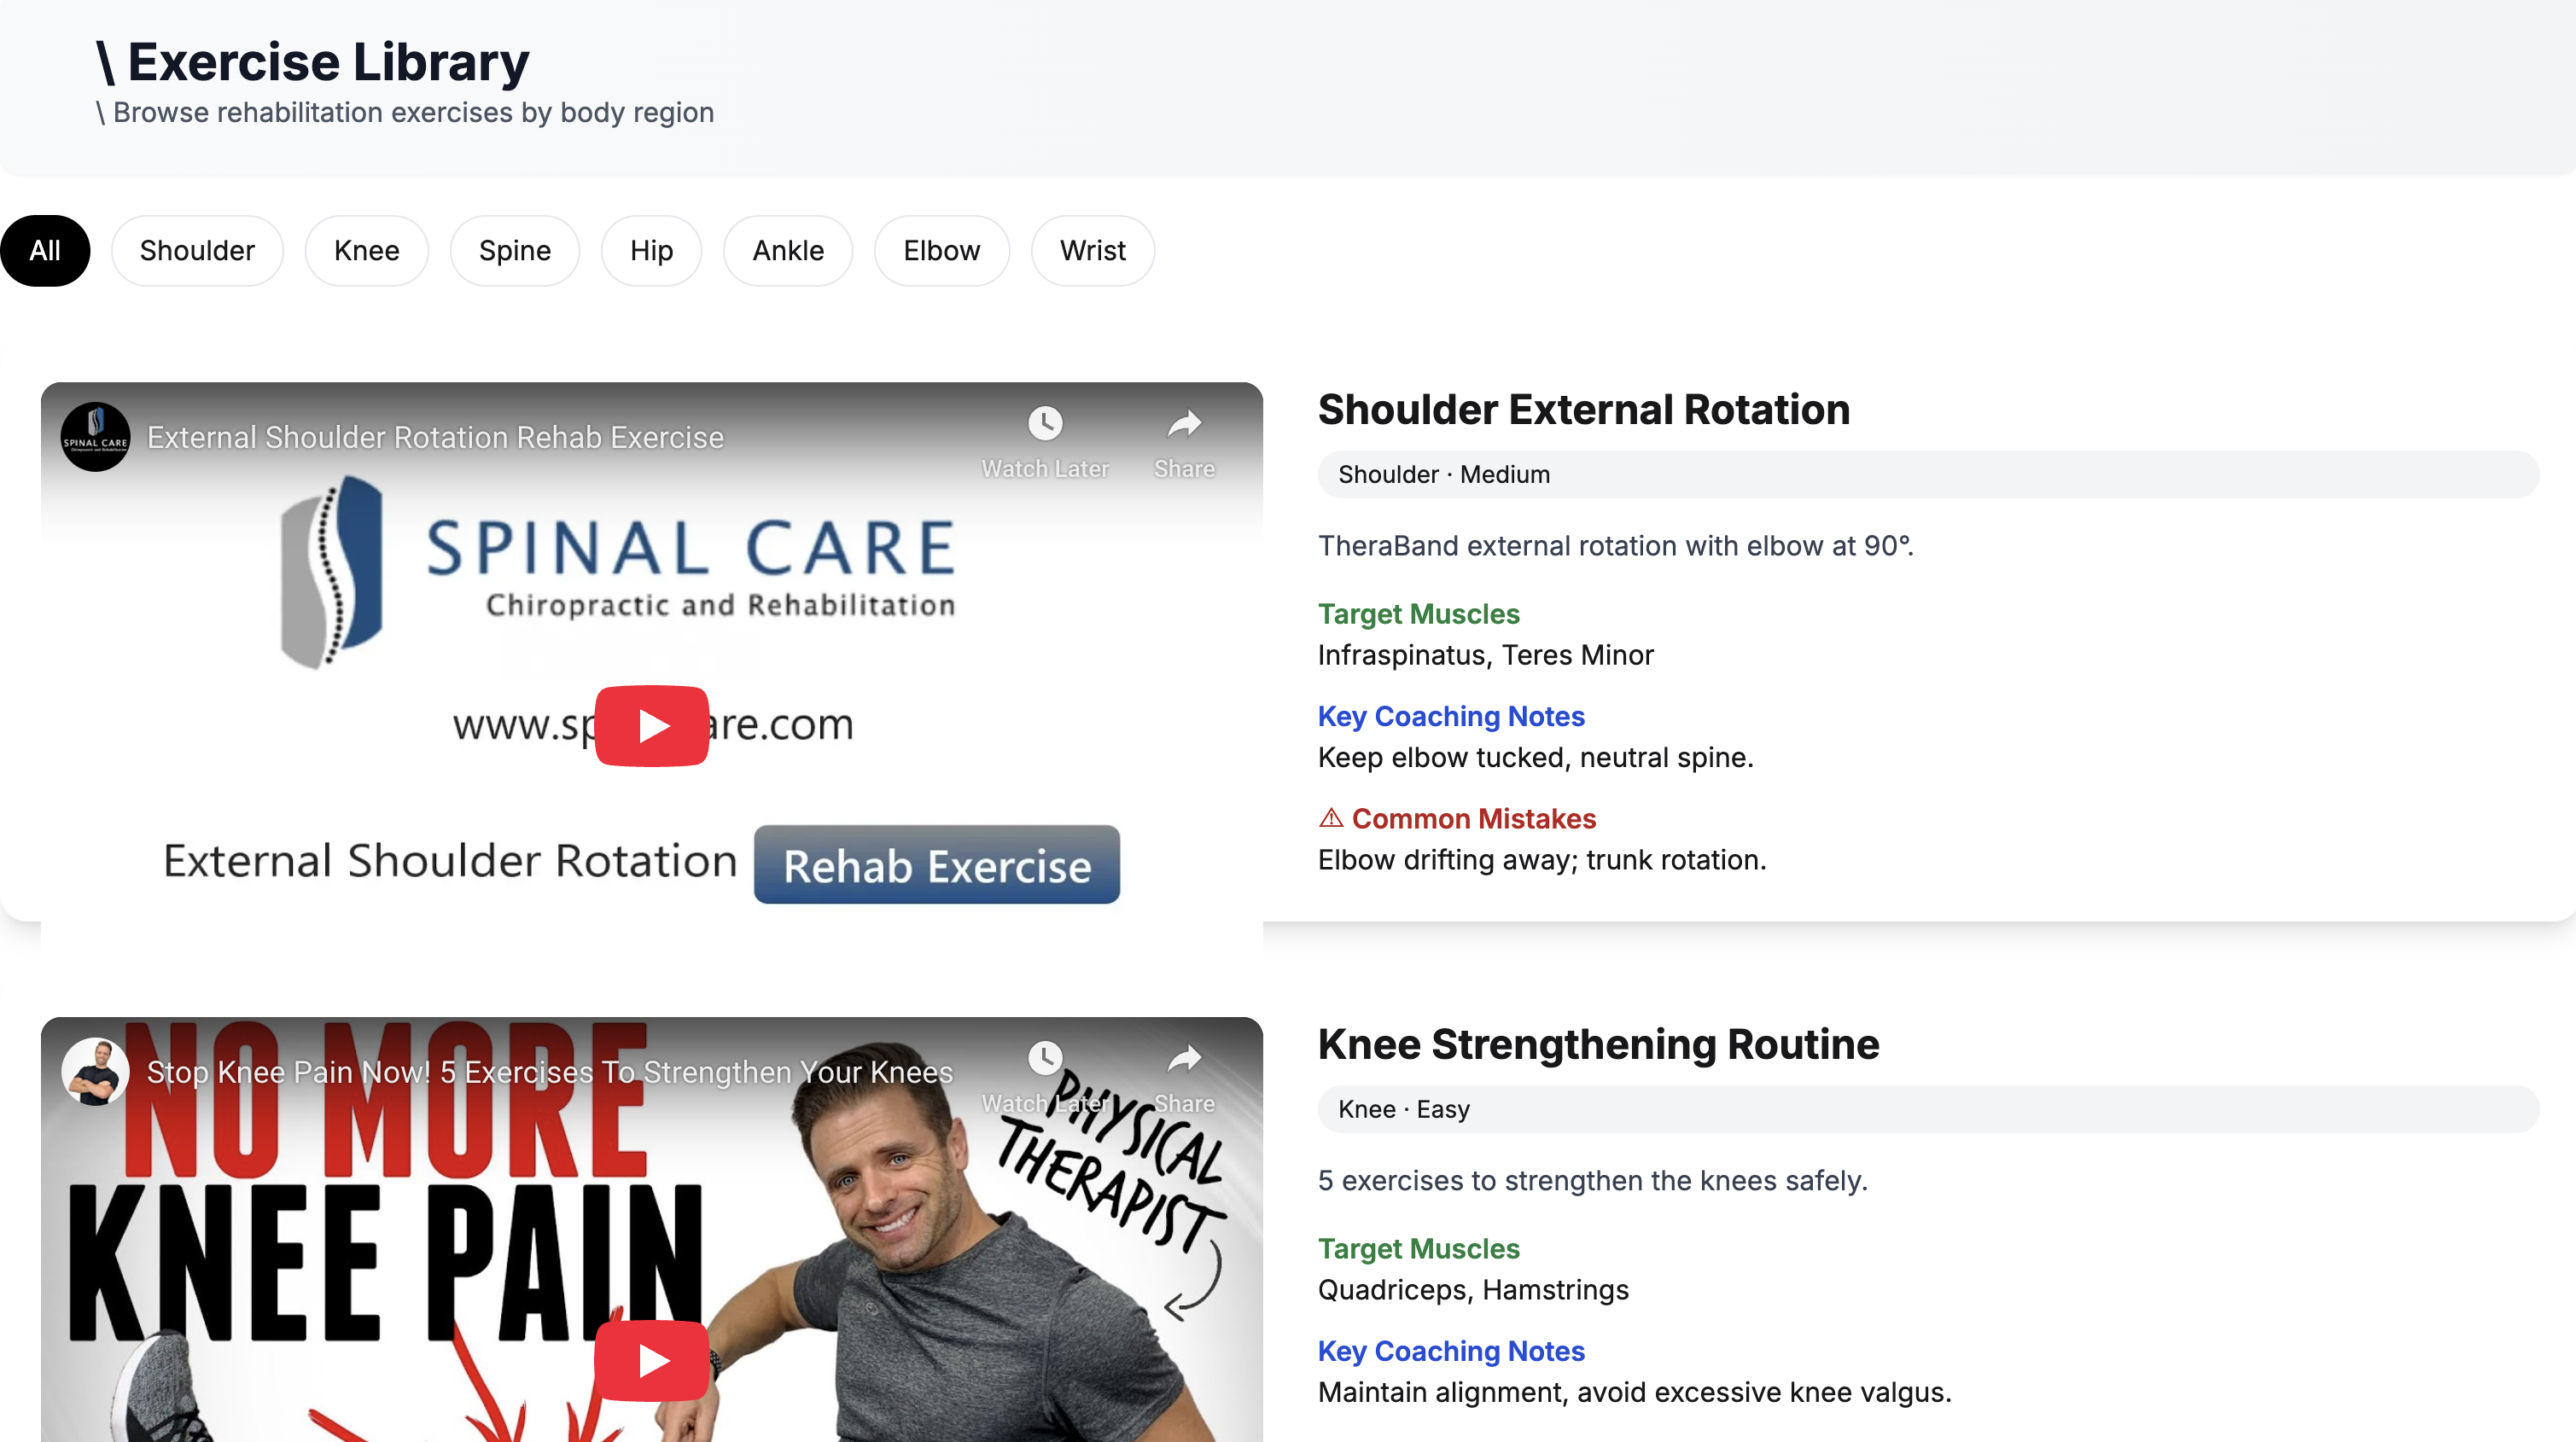Play the External Shoulder Rotation video
This screenshot has height=1442, width=2576.
651,726
